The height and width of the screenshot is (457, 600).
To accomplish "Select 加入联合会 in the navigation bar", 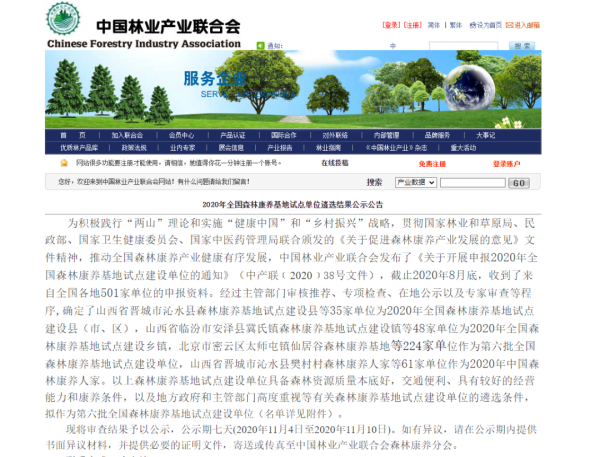I will (129, 135).
